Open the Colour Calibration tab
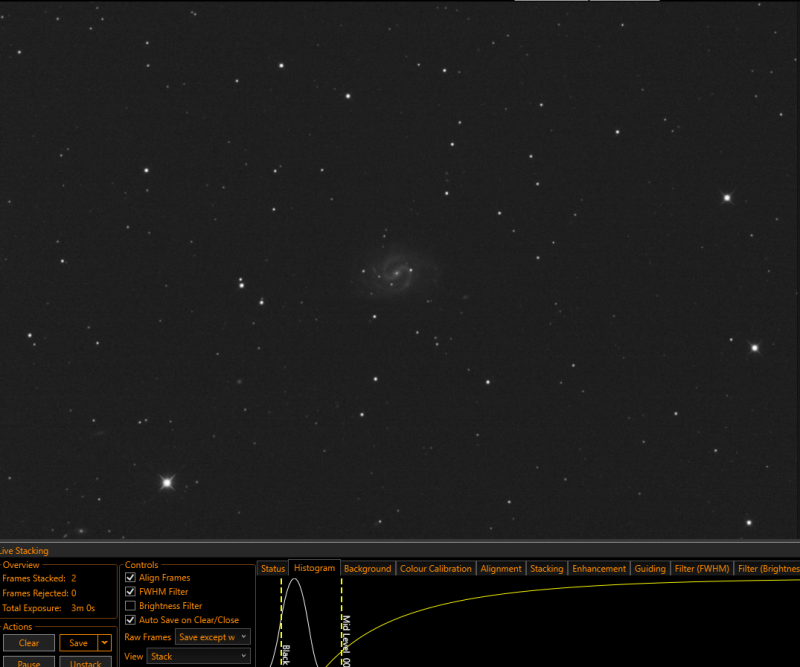The image size is (800, 667). [x=436, y=569]
